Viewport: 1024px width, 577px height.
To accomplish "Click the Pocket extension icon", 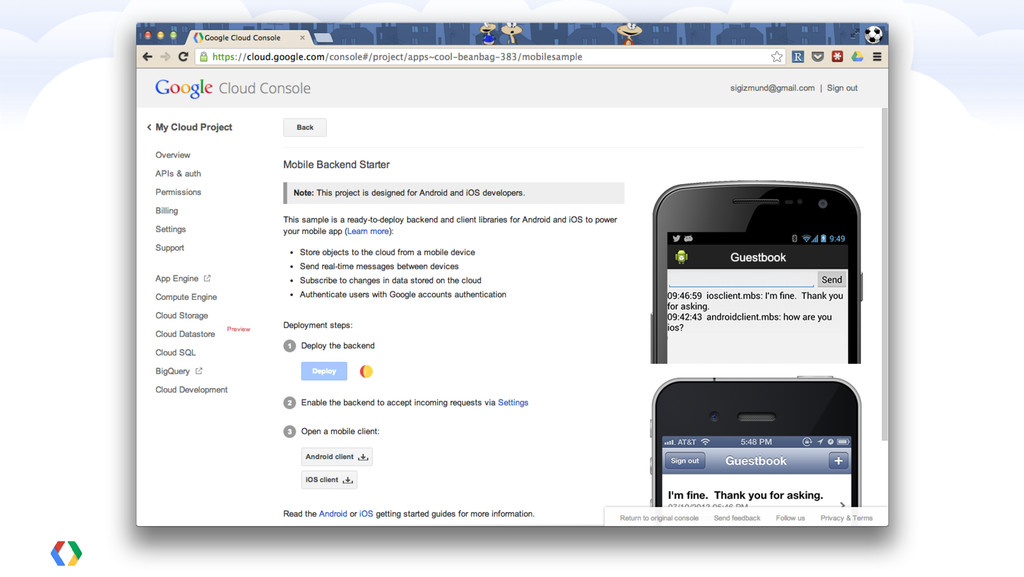I will pyautogui.click(x=818, y=57).
